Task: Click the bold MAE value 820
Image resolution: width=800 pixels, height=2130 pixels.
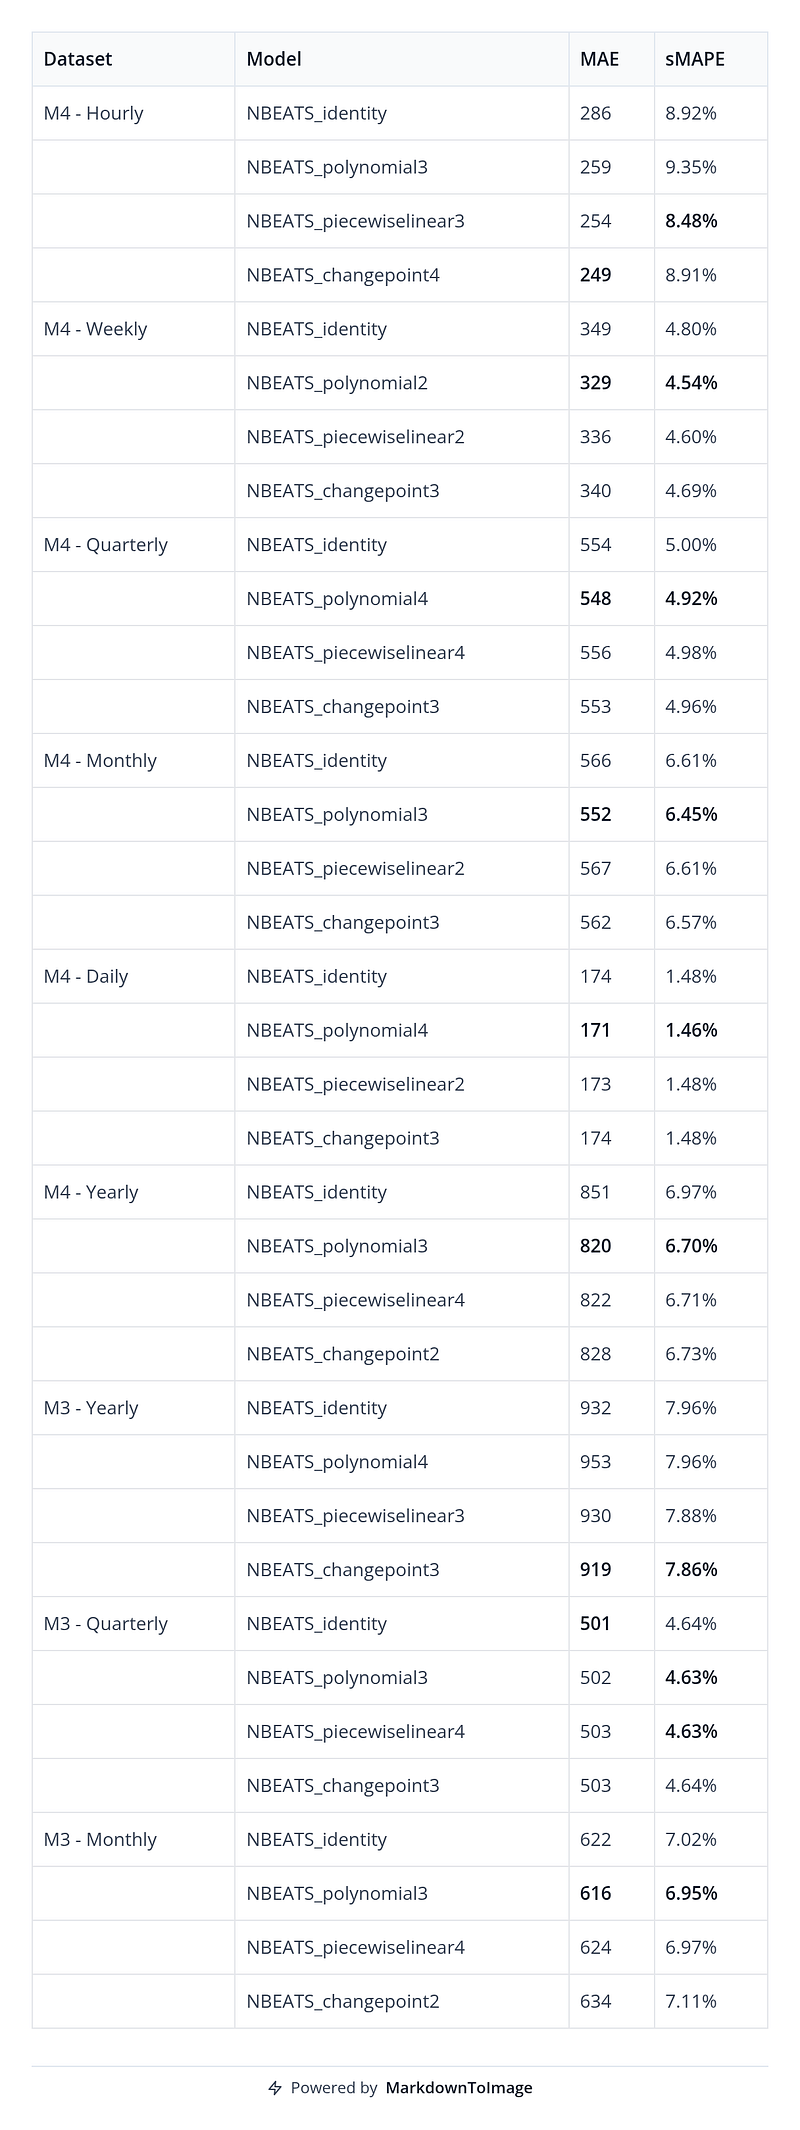Action: click(596, 1246)
